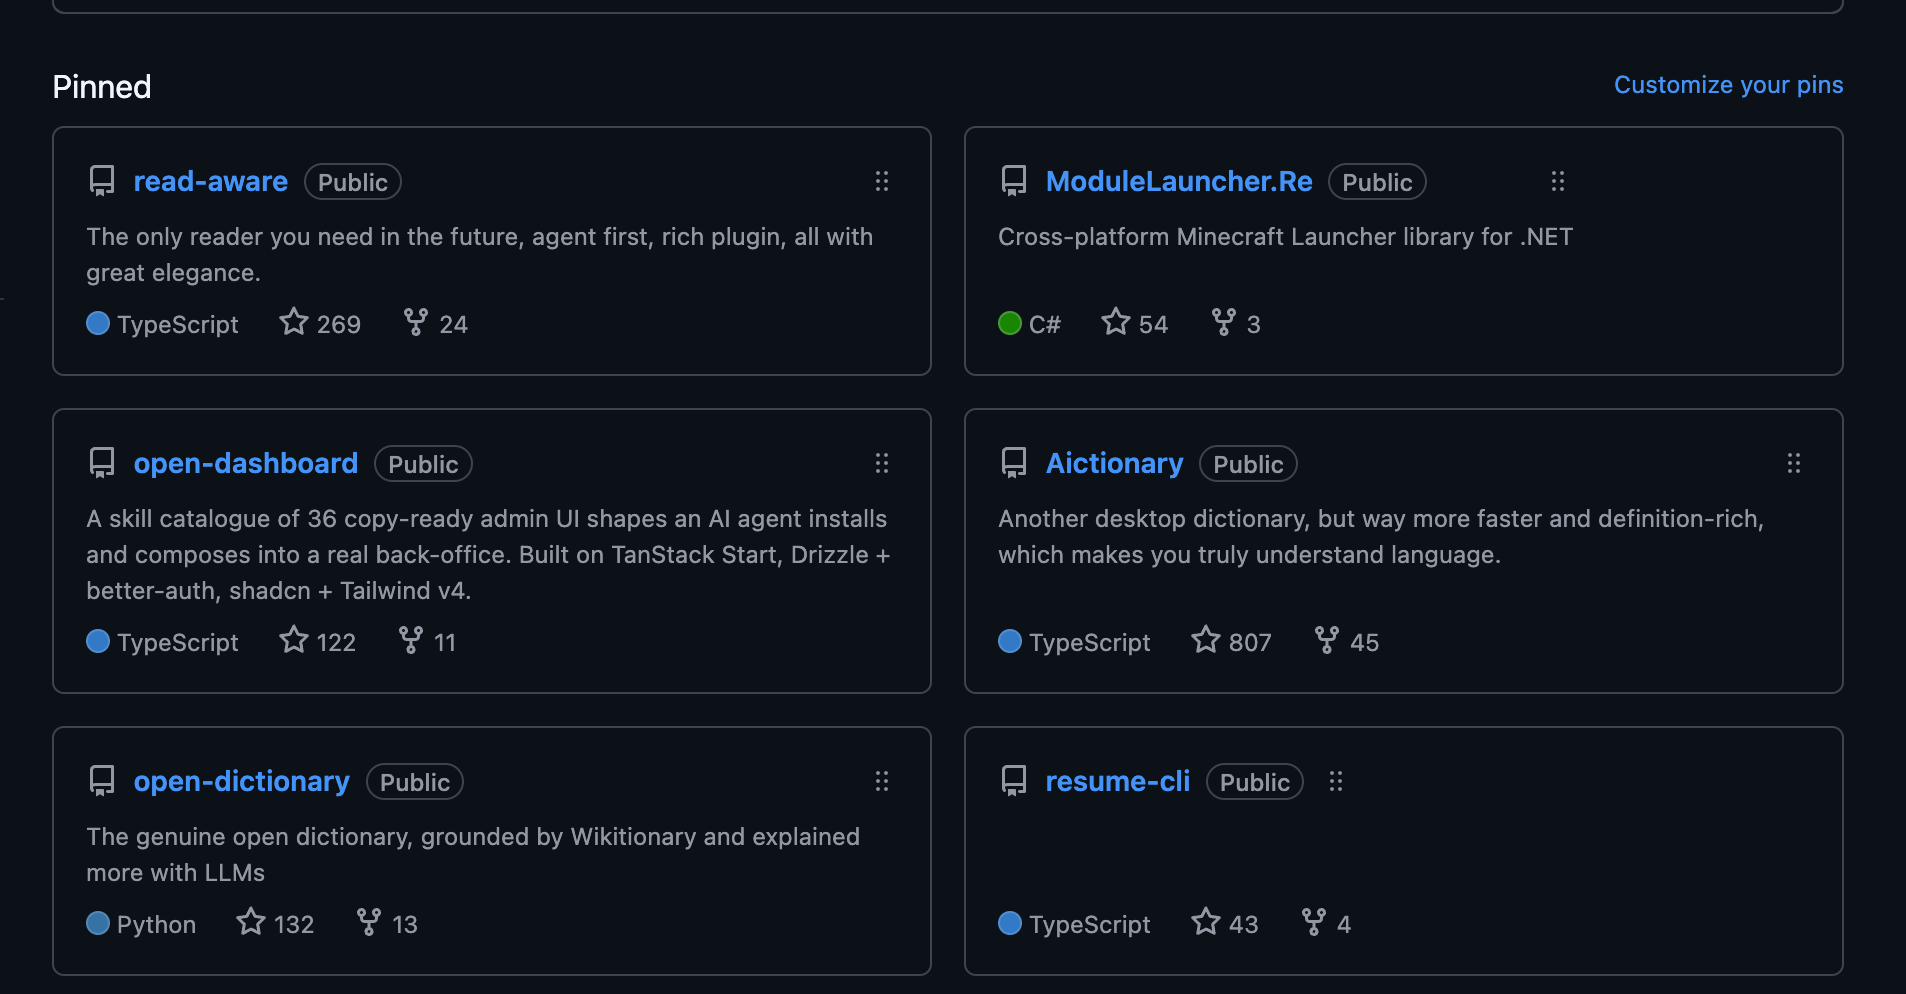Viewport: 1906px width, 994px height.
Task: Open Aictionary stargazers showing 807
Action: (x=1231, y=641)
